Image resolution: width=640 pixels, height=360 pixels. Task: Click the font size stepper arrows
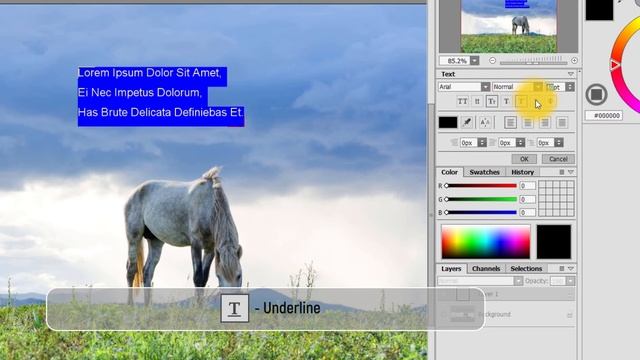coord(570,87)
